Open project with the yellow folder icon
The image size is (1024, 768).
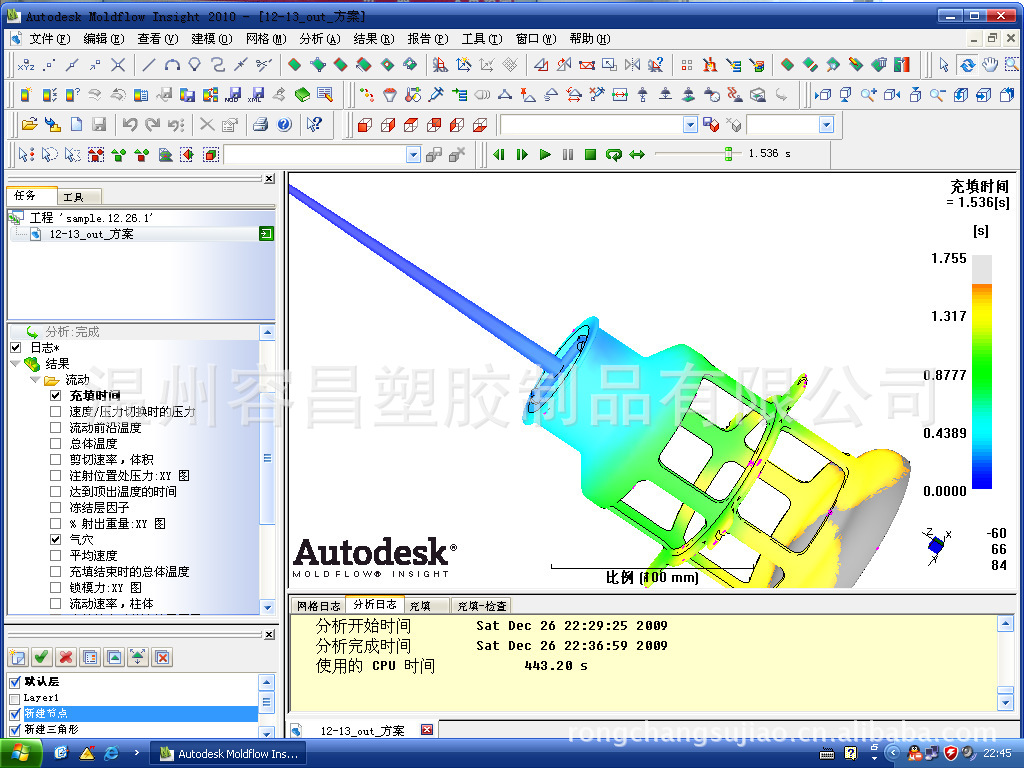pyautogui.click(x=29, y=124)
